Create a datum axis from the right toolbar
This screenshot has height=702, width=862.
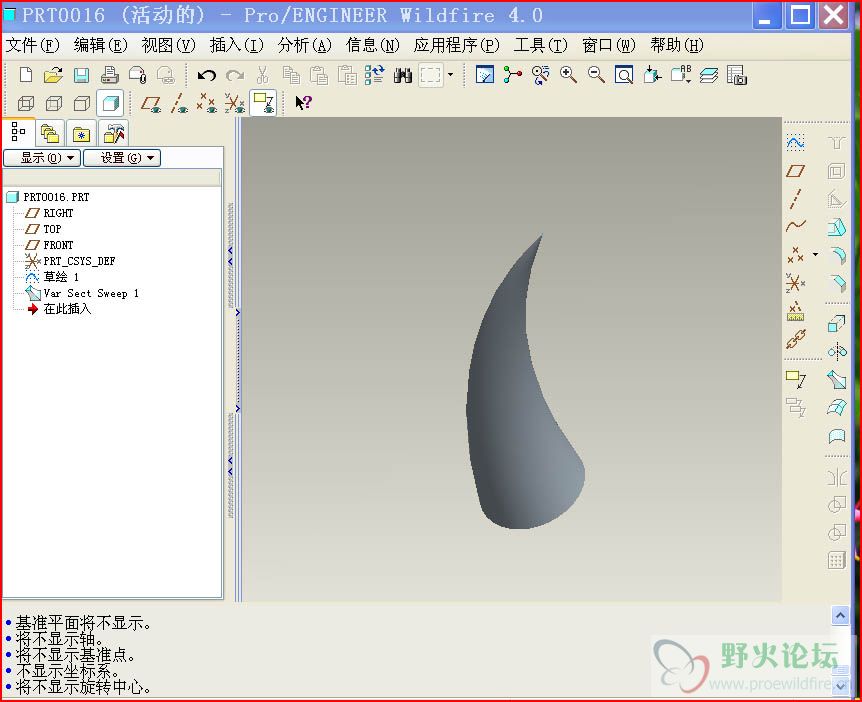(795, 198)
